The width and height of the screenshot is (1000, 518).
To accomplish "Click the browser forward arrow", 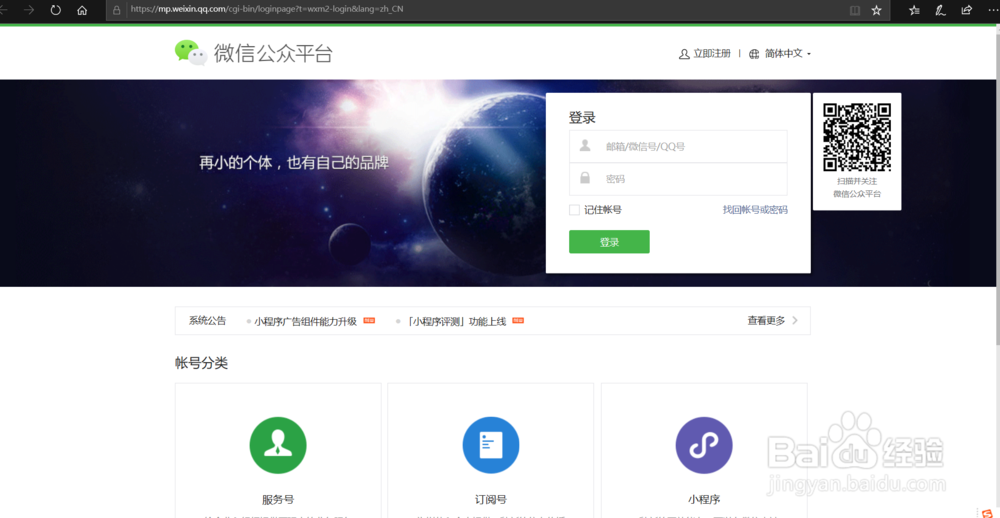I will point(29,10).
